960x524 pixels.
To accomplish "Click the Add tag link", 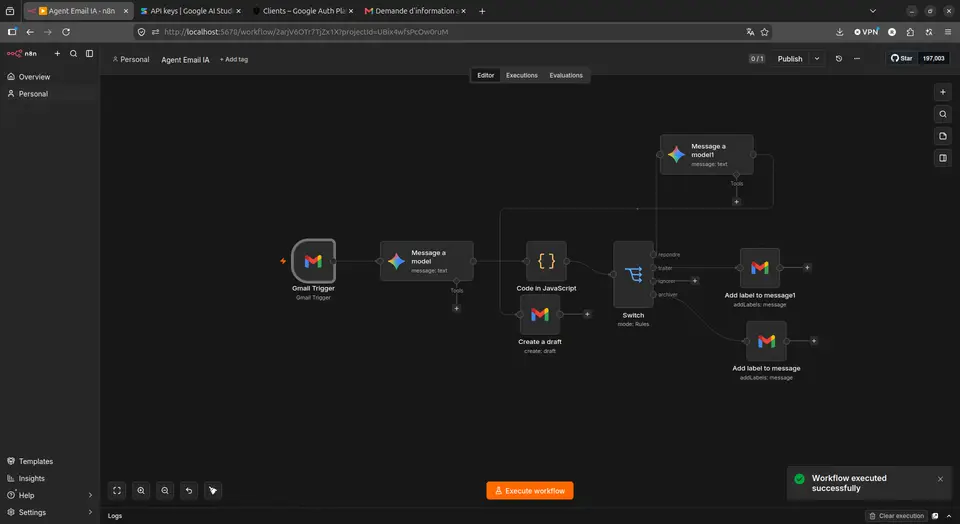I will (x=234, y=59).
